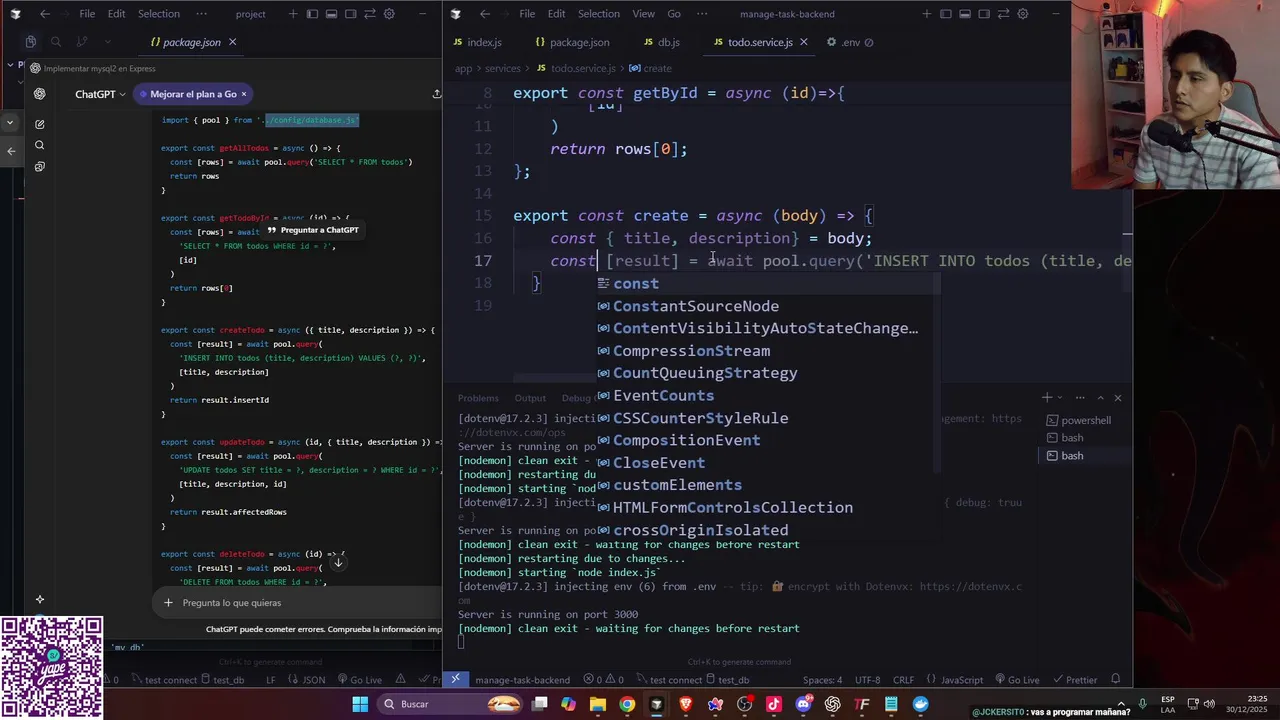Close the package.json tab in project window
1280x720 pixels.
pyautogui.click(x=232, y=42)
